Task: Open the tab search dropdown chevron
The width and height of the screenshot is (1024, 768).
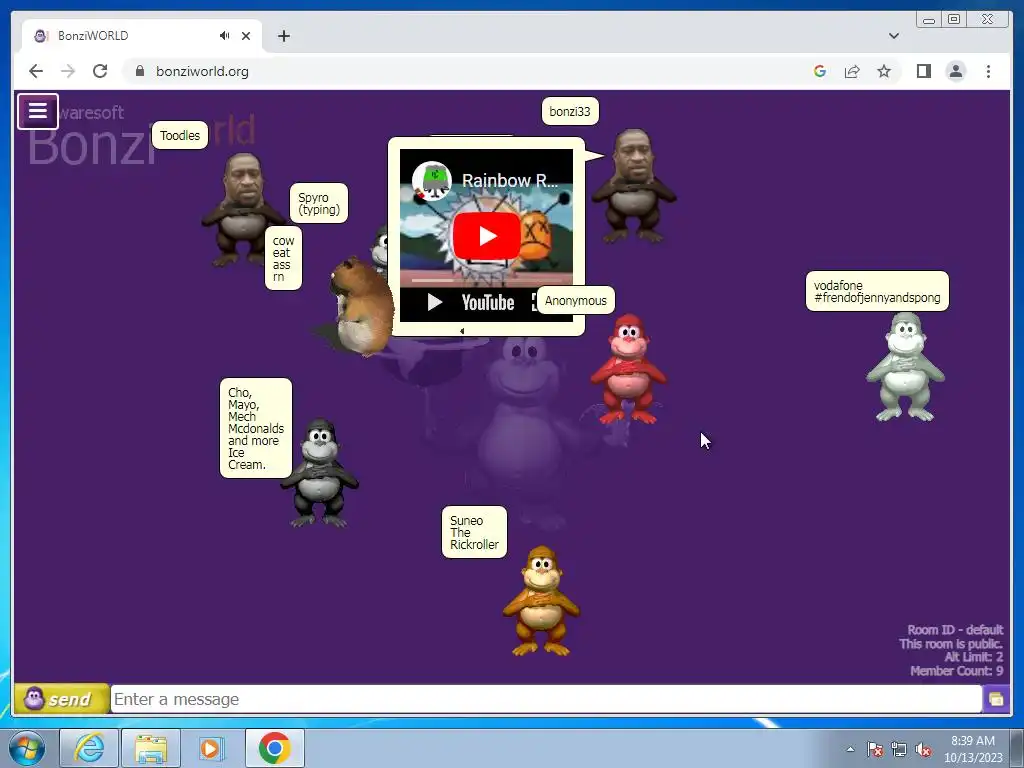Action: 893,36
